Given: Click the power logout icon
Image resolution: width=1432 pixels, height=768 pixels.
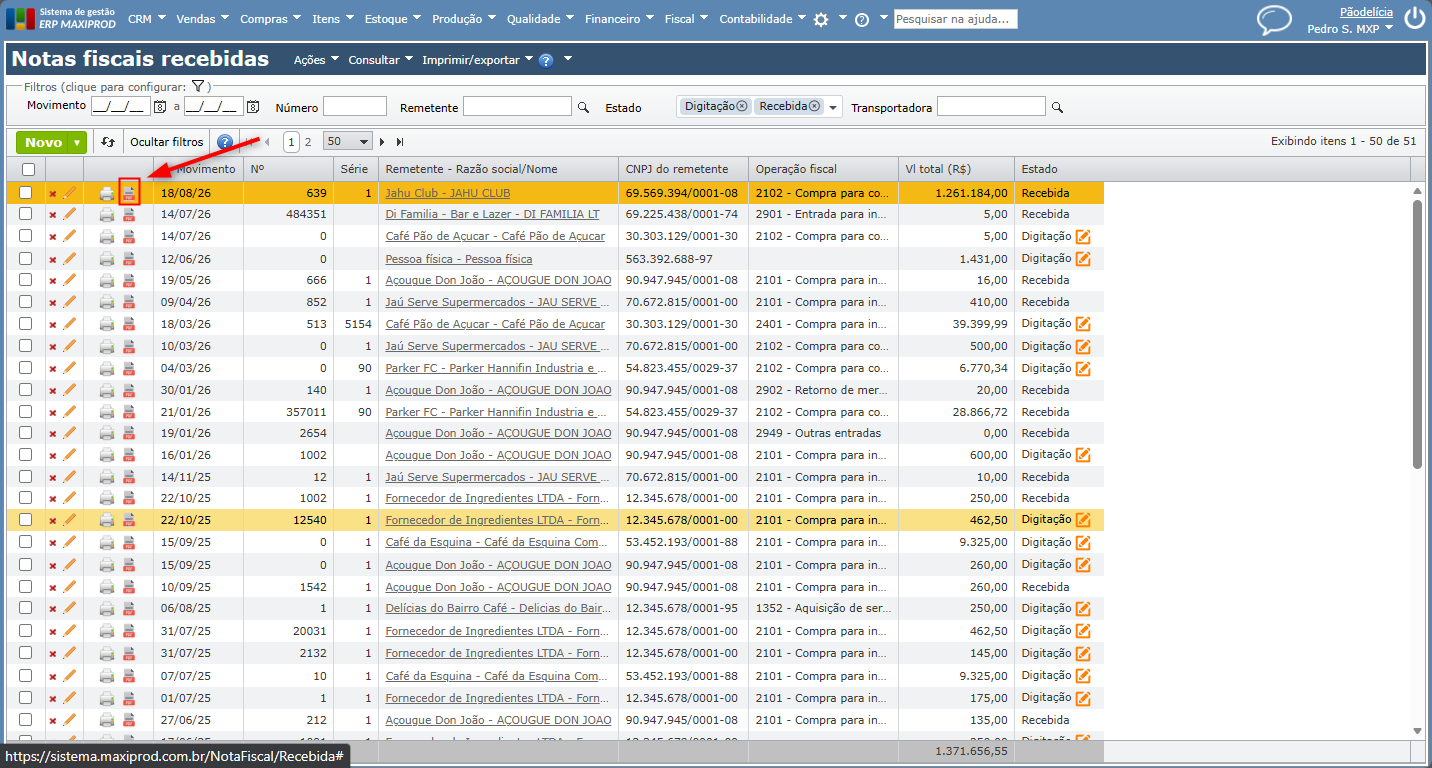Looking at the screenshot, I should [x=1414, y=18].
